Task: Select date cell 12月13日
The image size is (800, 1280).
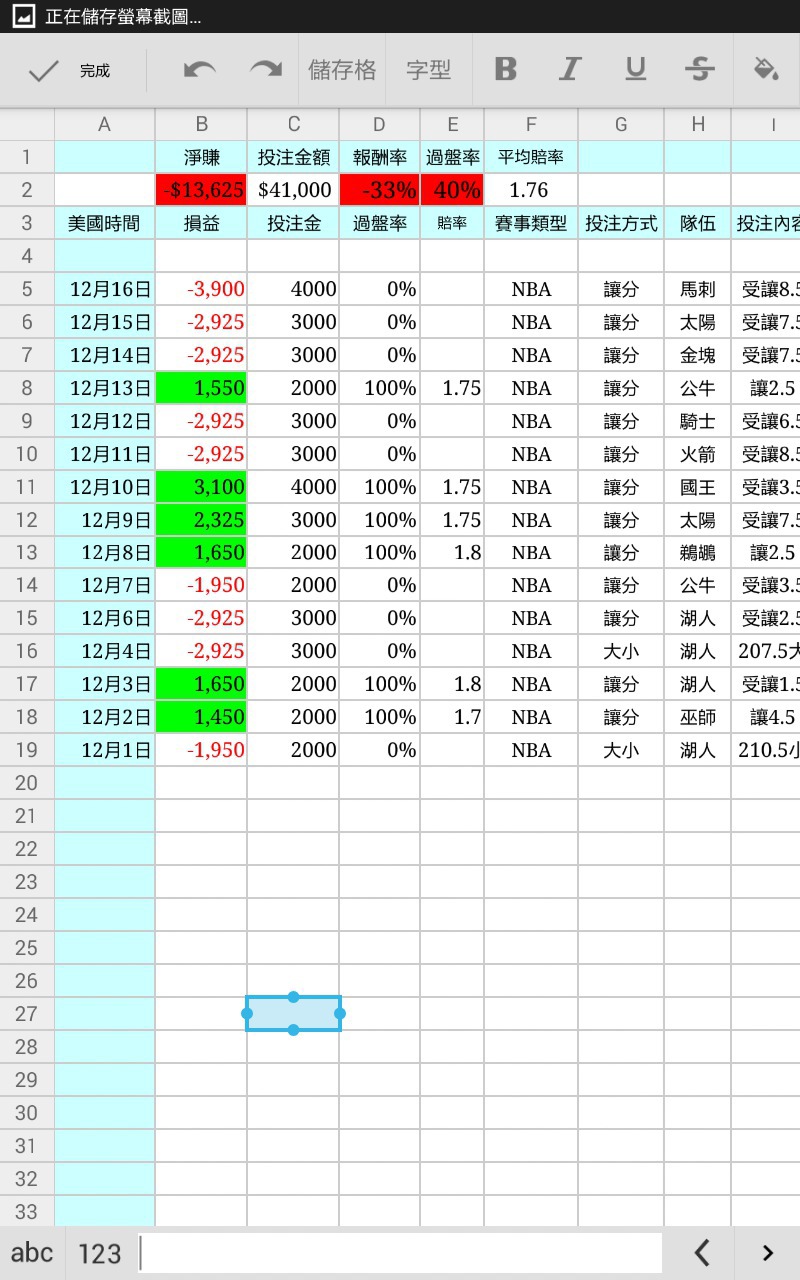Action: [104, 388]
